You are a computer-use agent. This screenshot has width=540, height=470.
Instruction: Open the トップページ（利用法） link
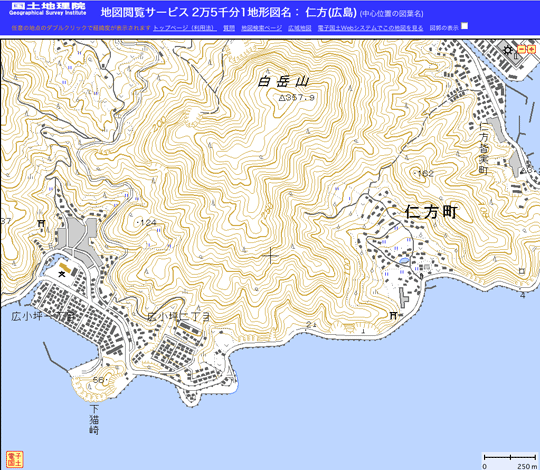tap(185, 28)
